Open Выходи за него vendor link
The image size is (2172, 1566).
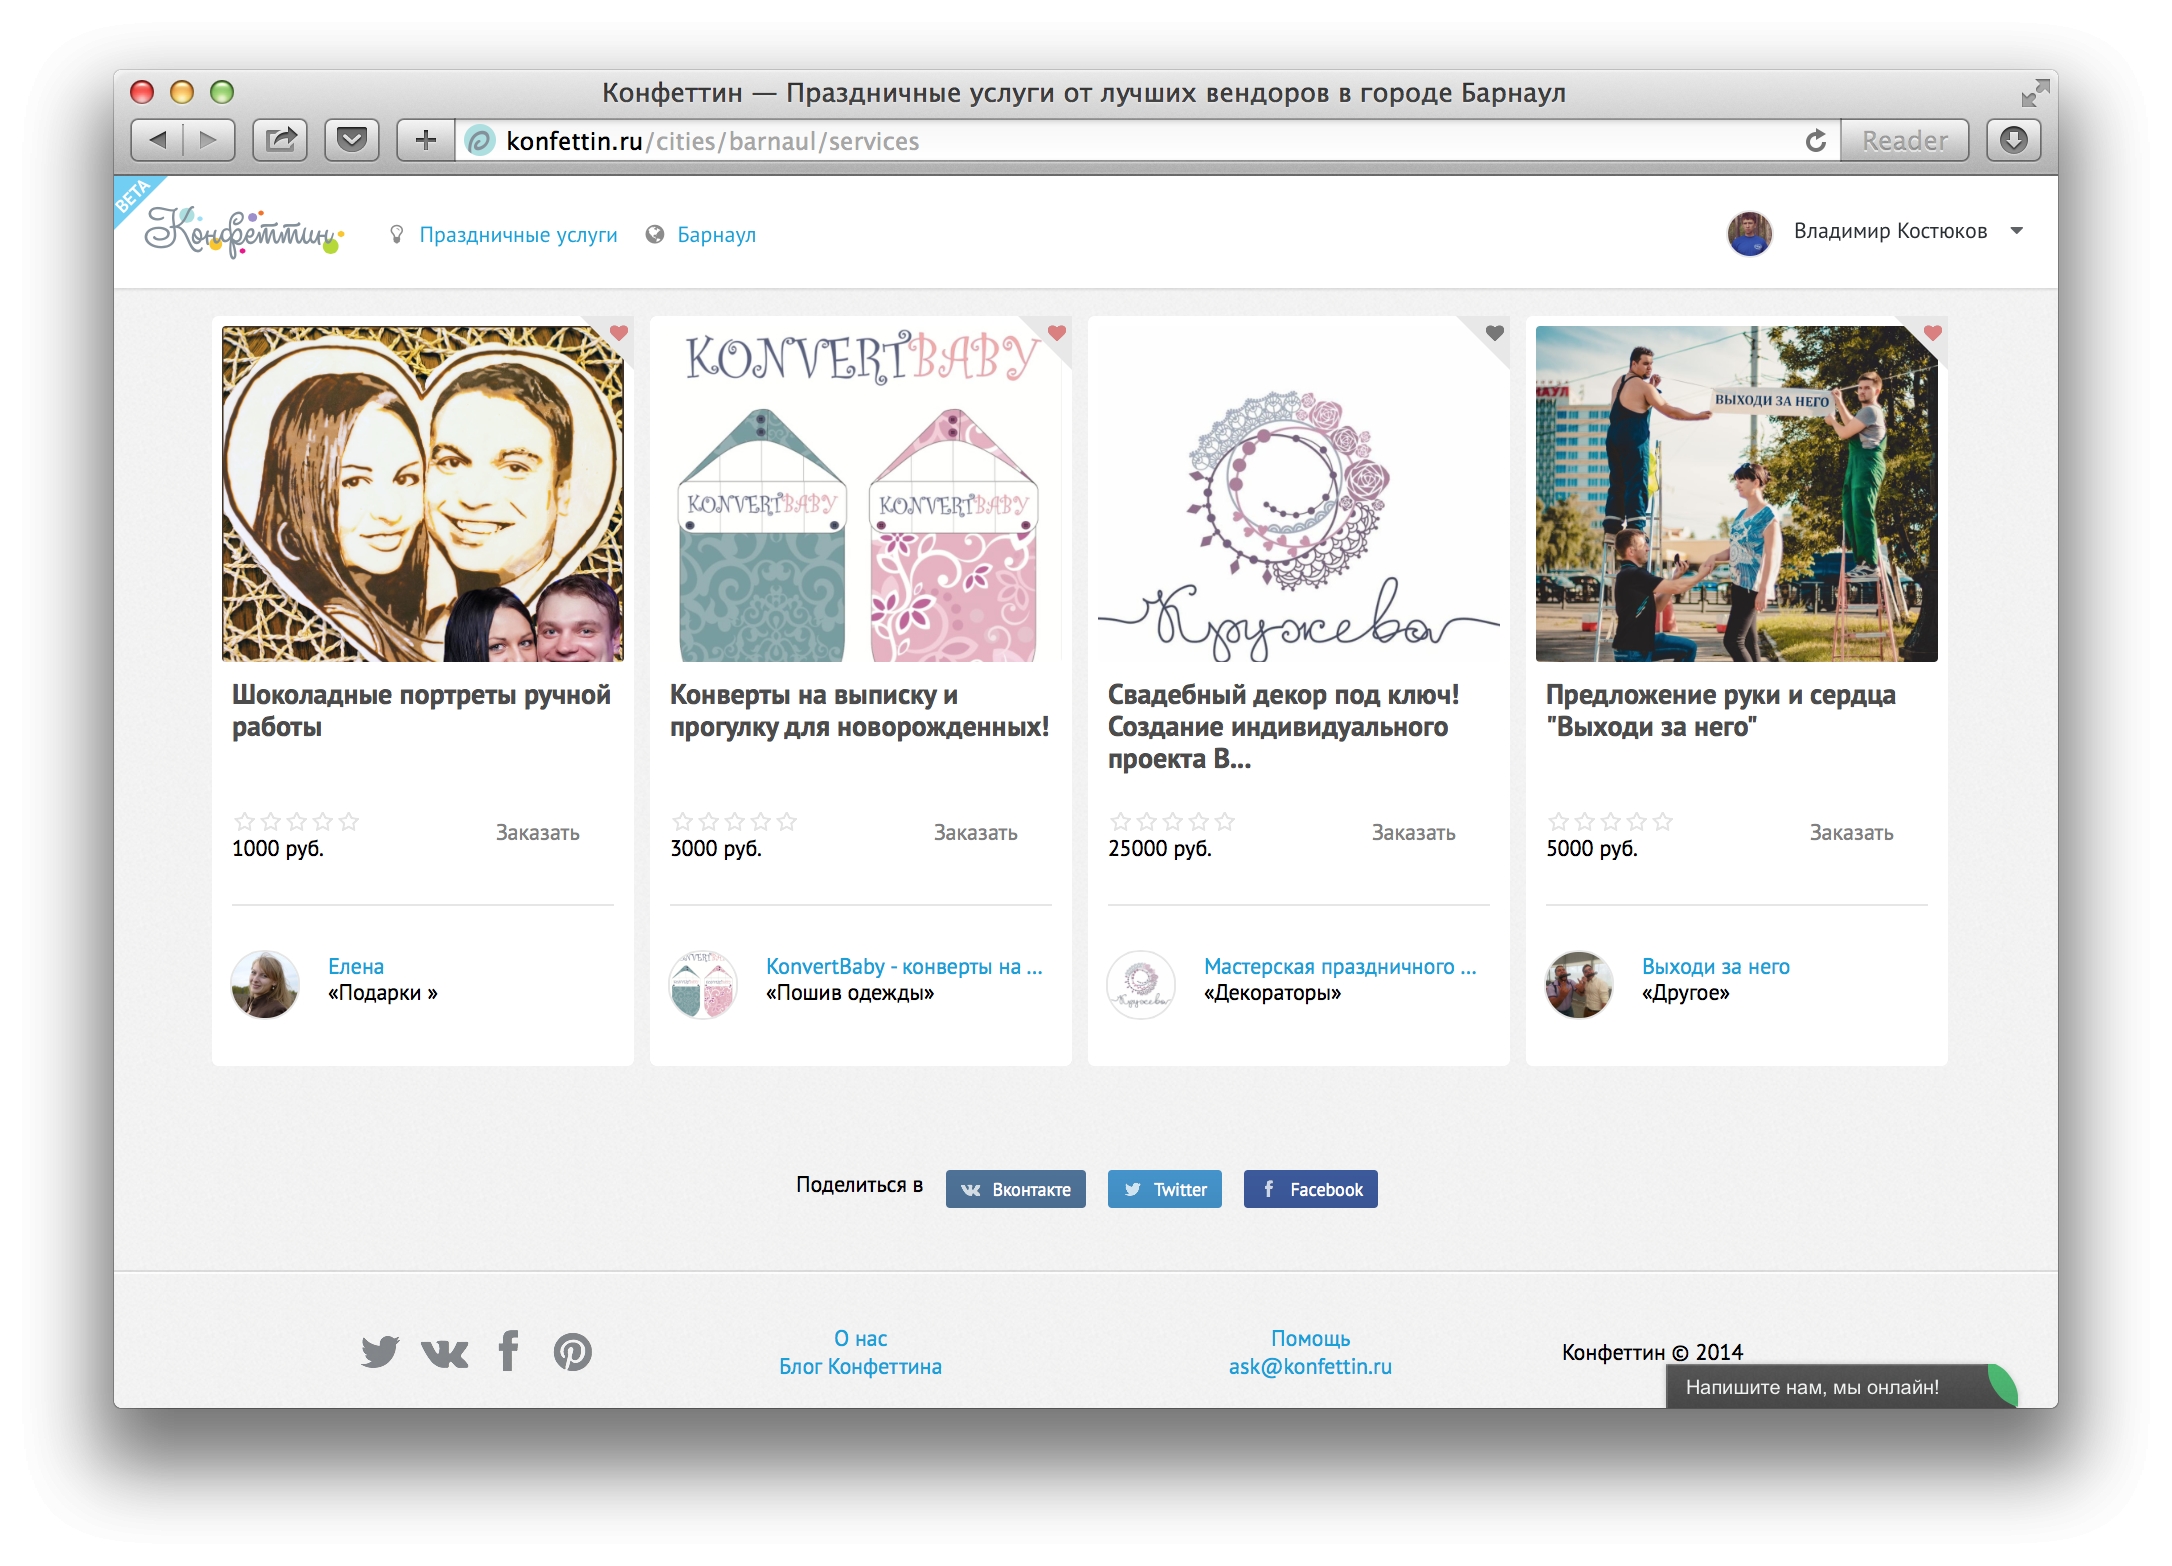click(1716, 967)
